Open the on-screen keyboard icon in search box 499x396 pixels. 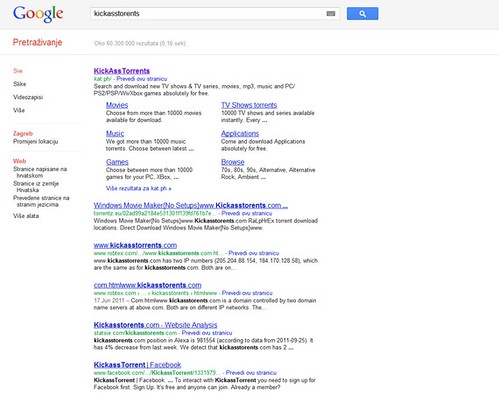(331, 14)
